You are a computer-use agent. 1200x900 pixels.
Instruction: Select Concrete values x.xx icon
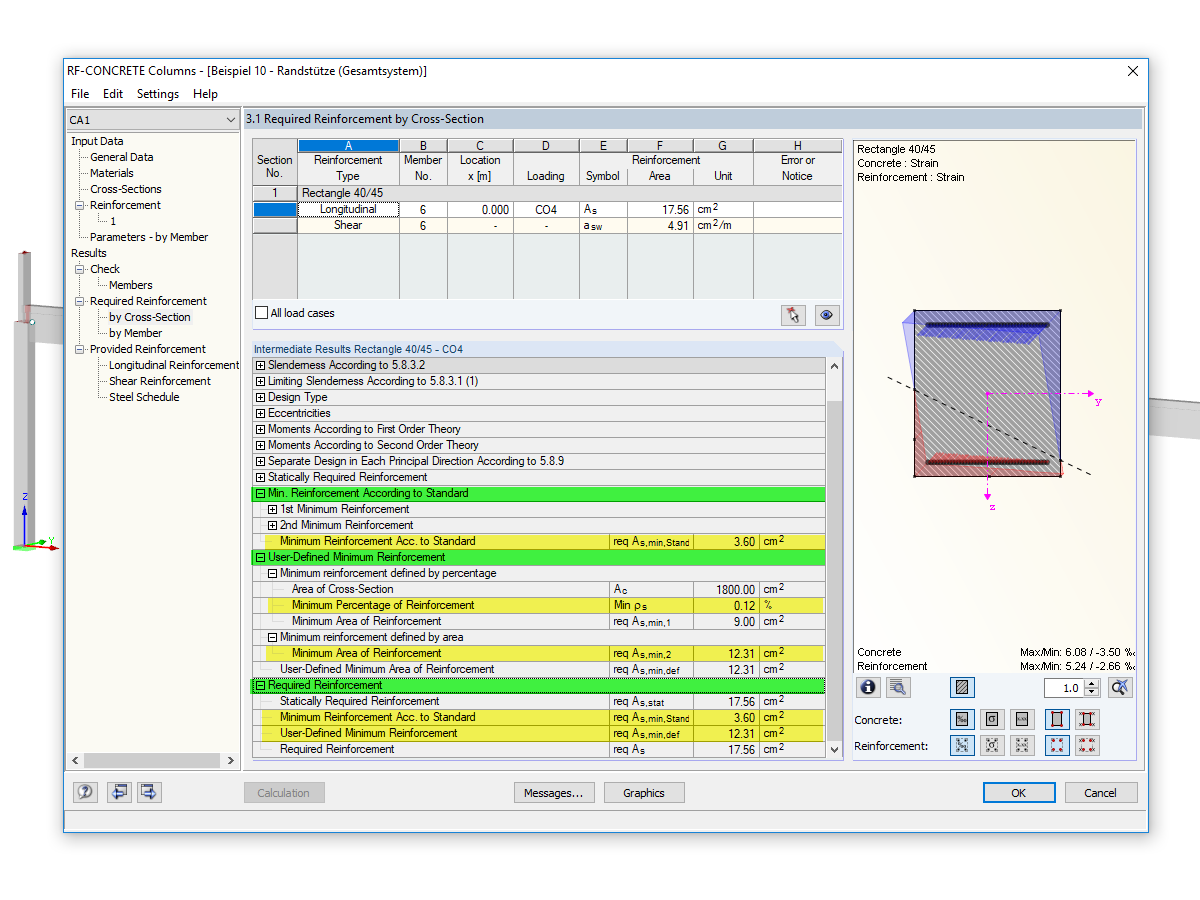point(1022,719)
